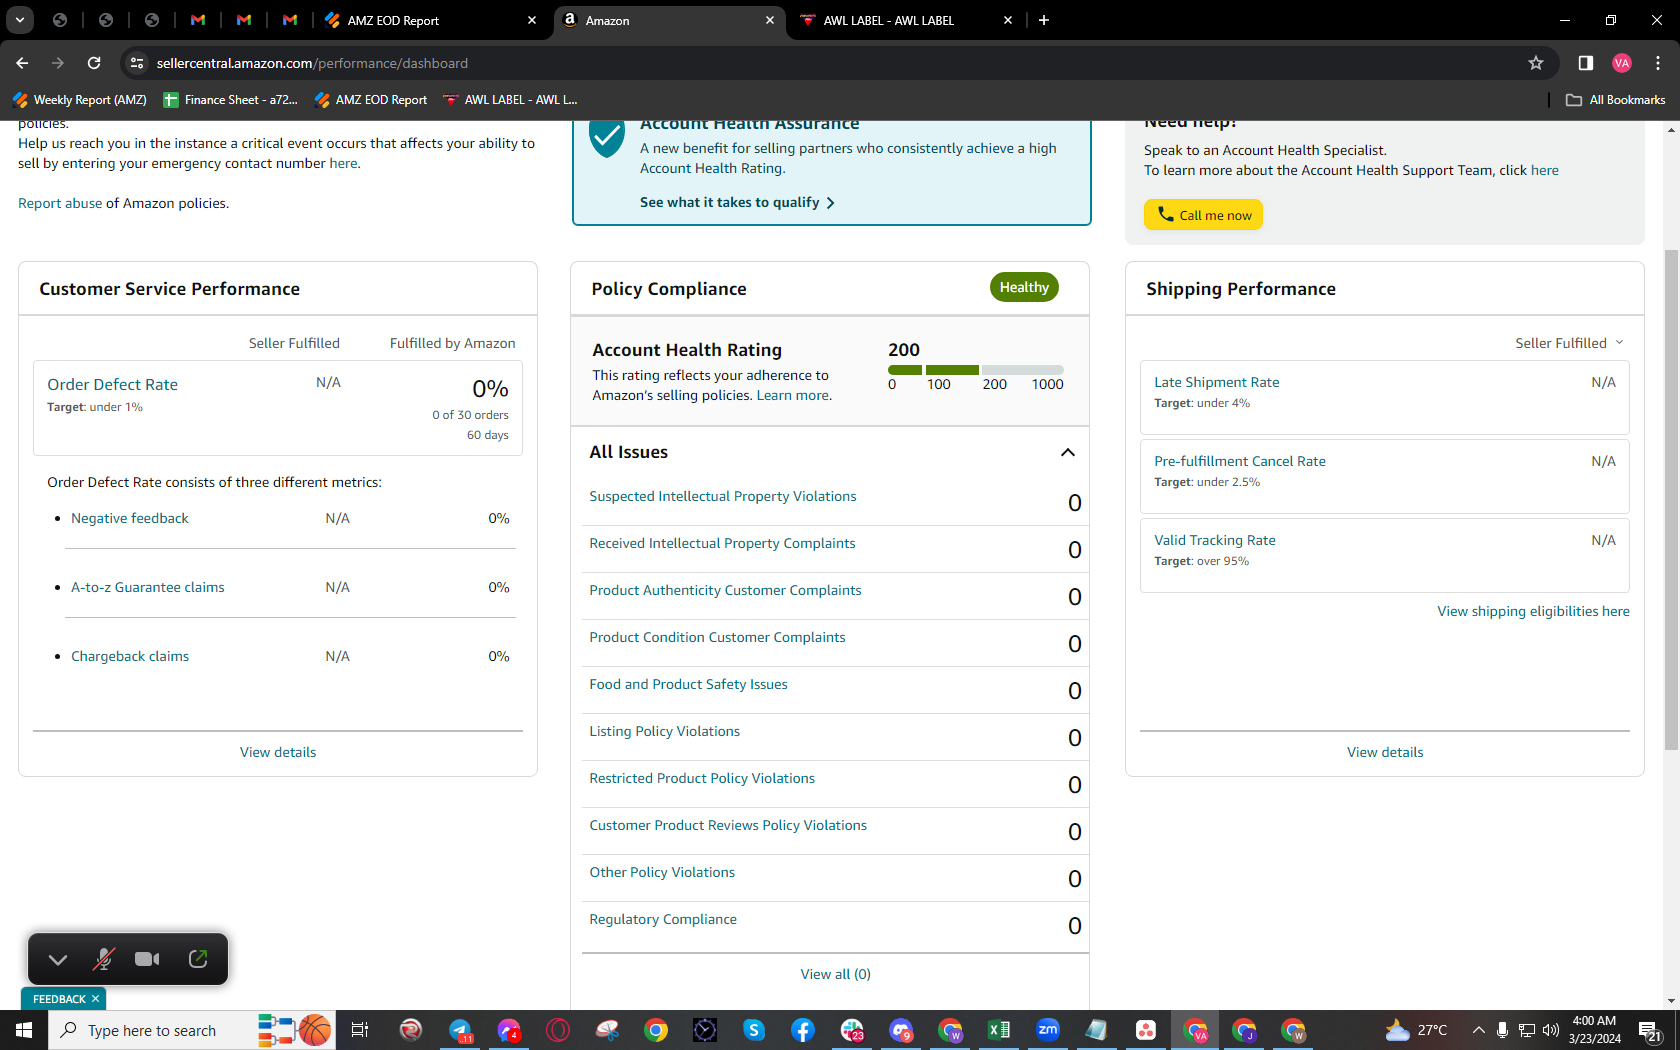Screen dimensions: 1680x1050
Task: Open Chargeback claims link
Action: tap(130, 656)
